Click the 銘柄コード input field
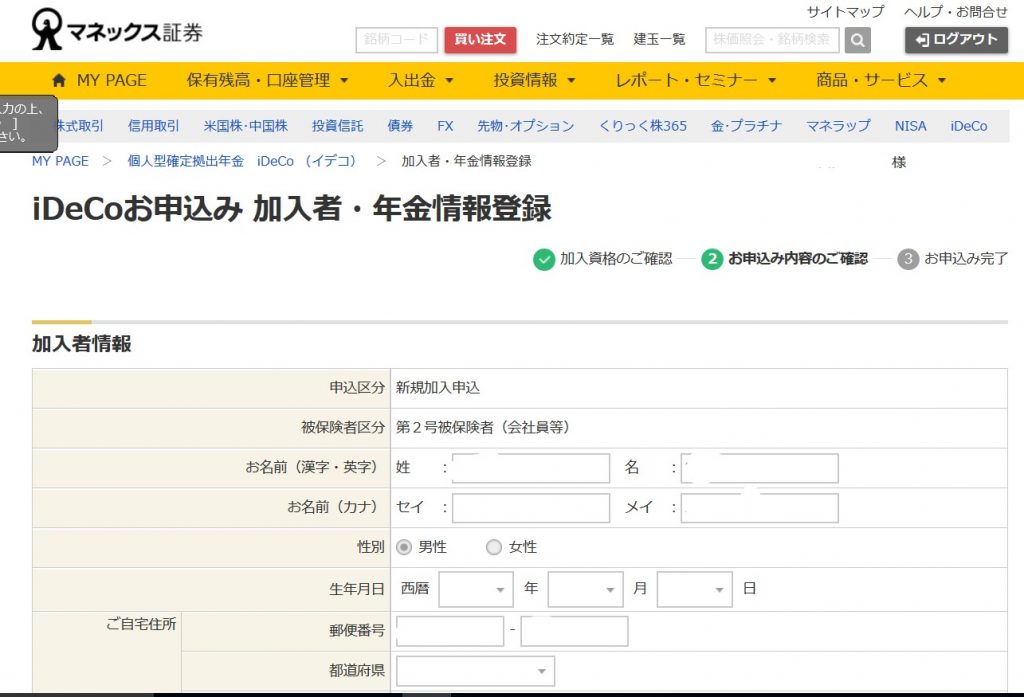The height and width of the screenshot is (697, 1024). point(396,40)
